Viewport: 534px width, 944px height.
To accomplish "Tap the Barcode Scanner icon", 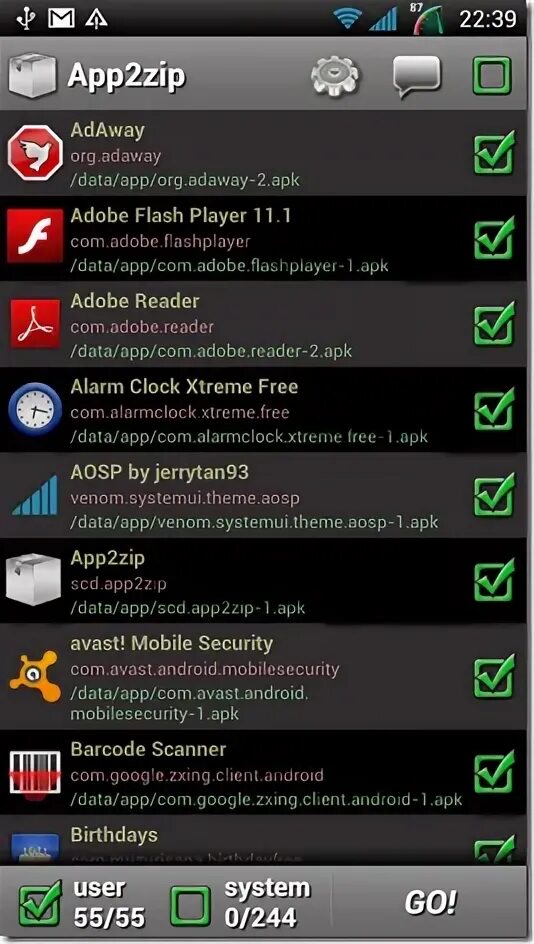I will click(35, 772).
